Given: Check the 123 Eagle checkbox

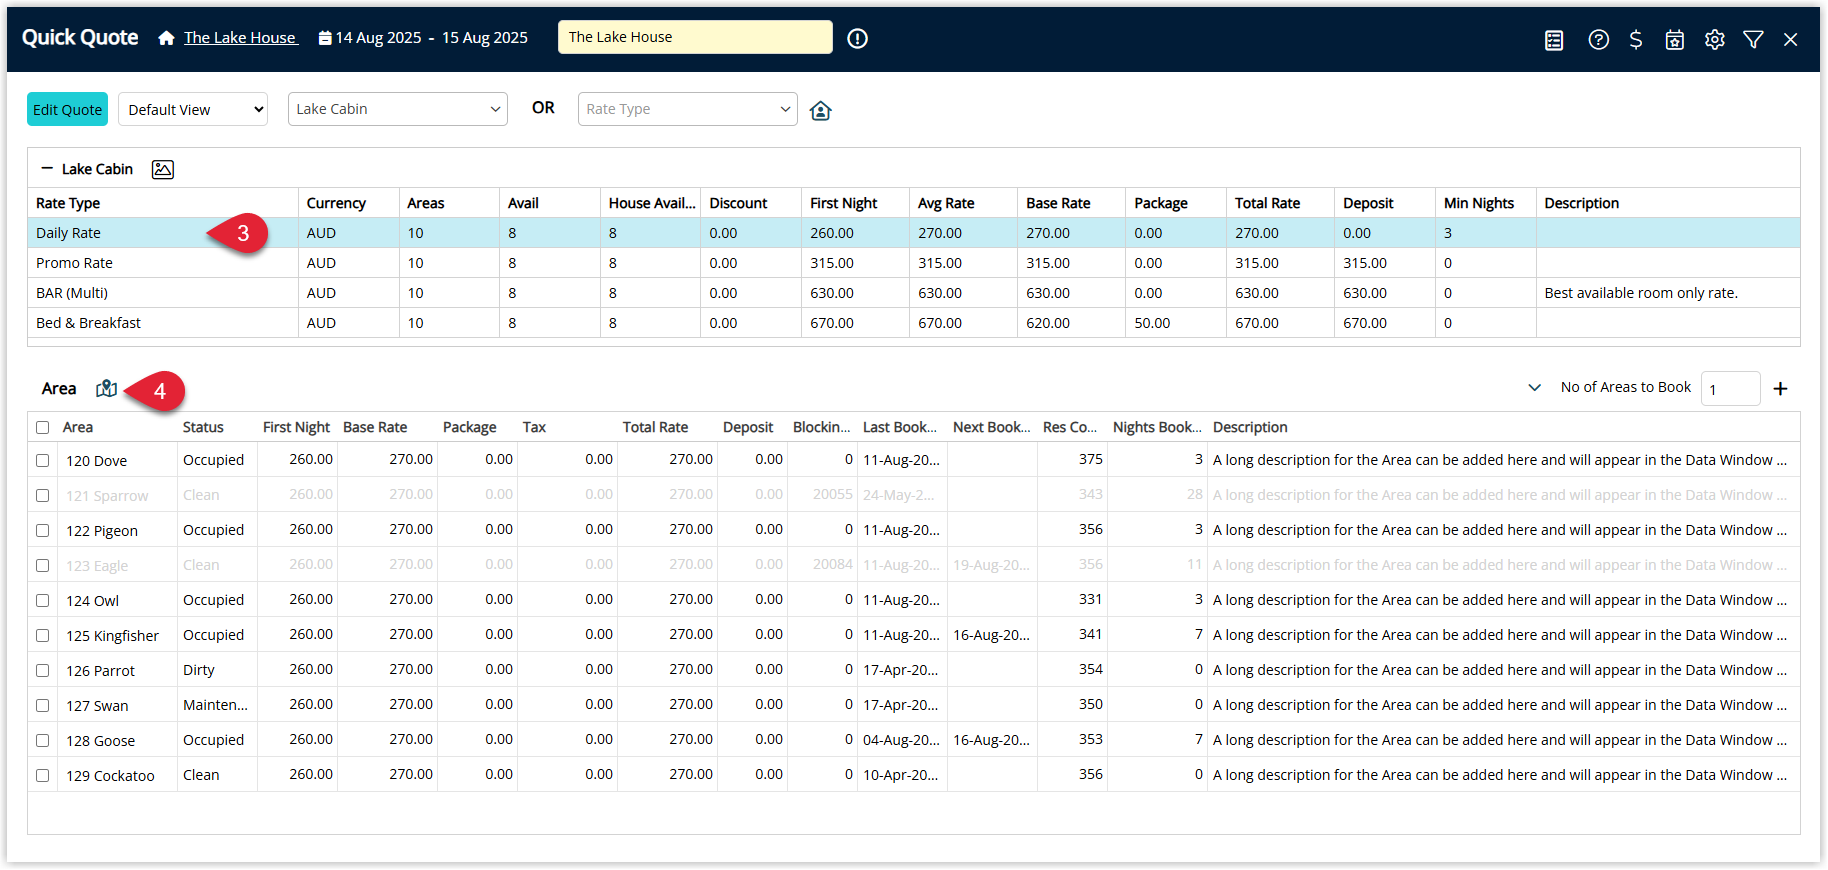Looking at the screenshot, I should coord(42,566).
